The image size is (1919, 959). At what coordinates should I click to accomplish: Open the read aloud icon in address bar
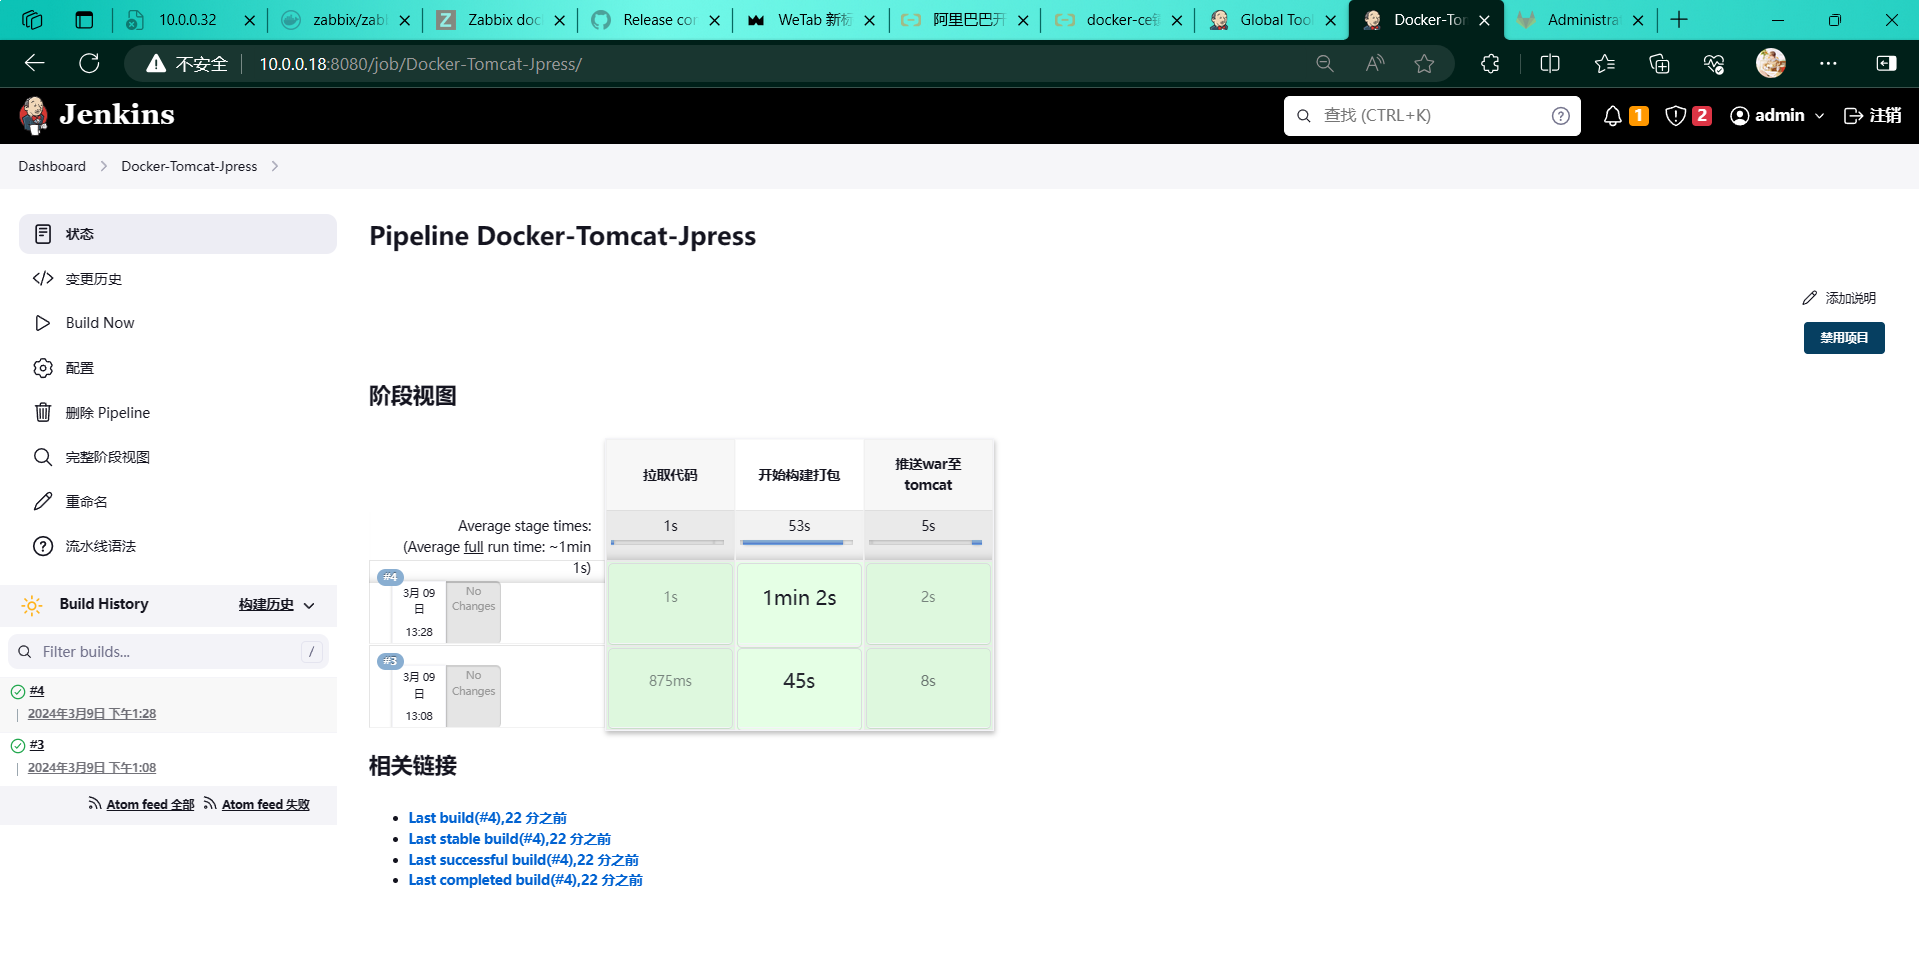(x=1375, y=64)
